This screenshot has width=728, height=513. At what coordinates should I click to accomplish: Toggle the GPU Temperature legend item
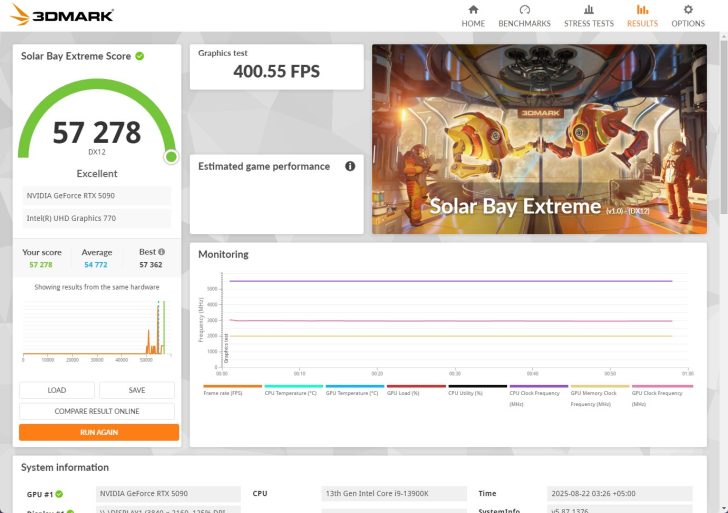(354, 390)
